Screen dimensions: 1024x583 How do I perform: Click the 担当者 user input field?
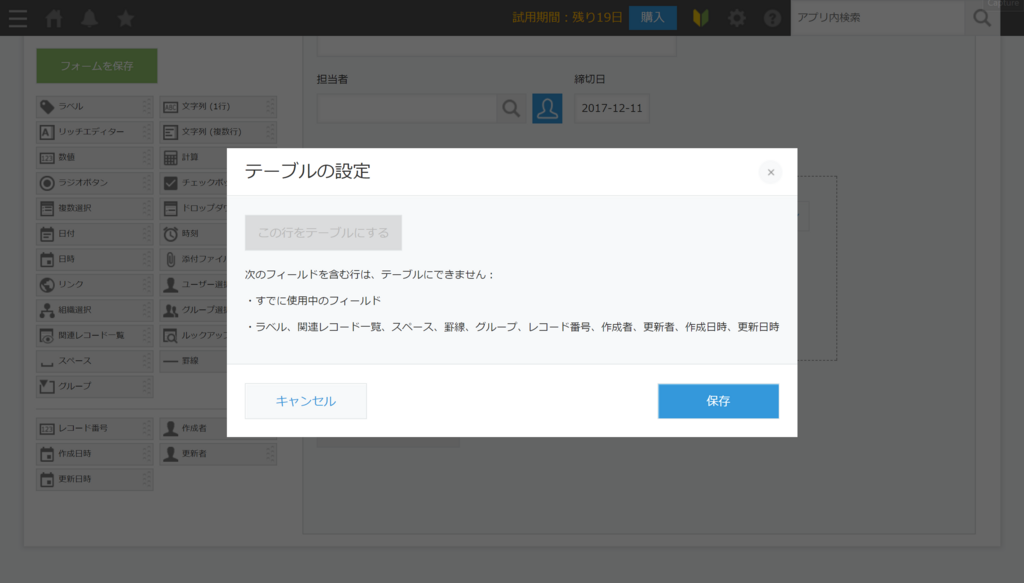(407, 108)
